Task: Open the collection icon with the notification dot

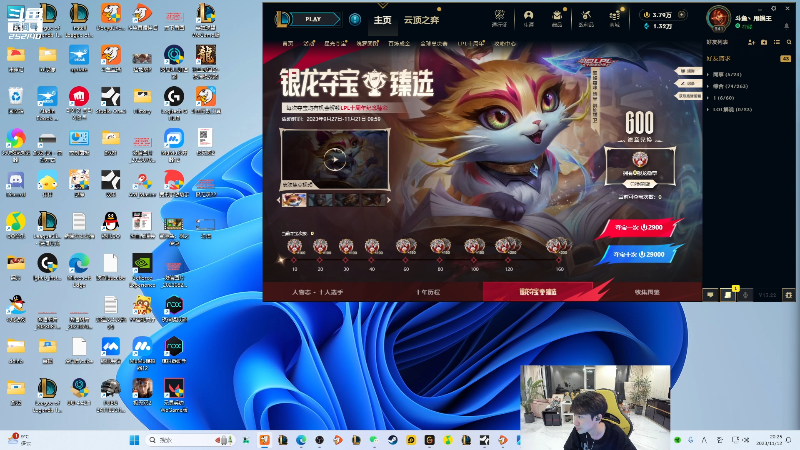Action: [x=557, y=18]
